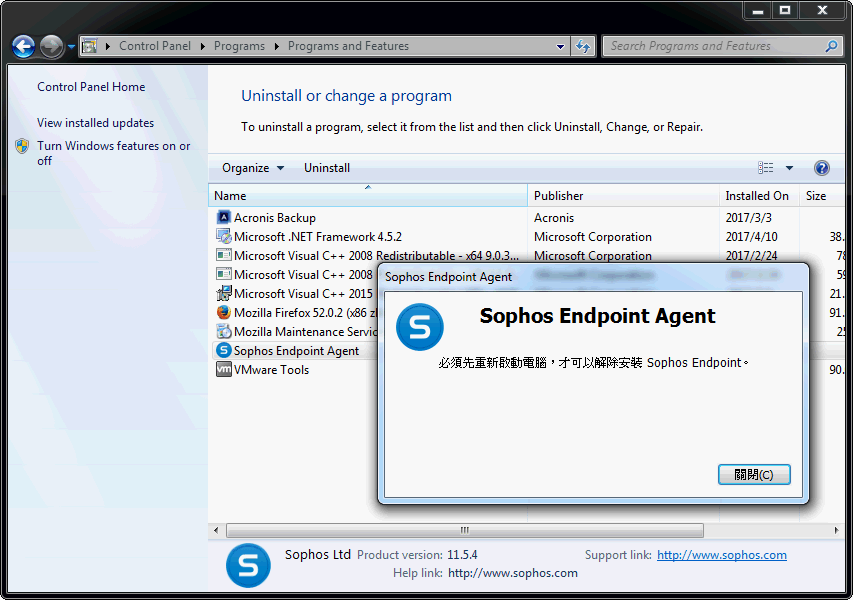Open View installed updates
The image size is (853, 600).
point(95,123)
